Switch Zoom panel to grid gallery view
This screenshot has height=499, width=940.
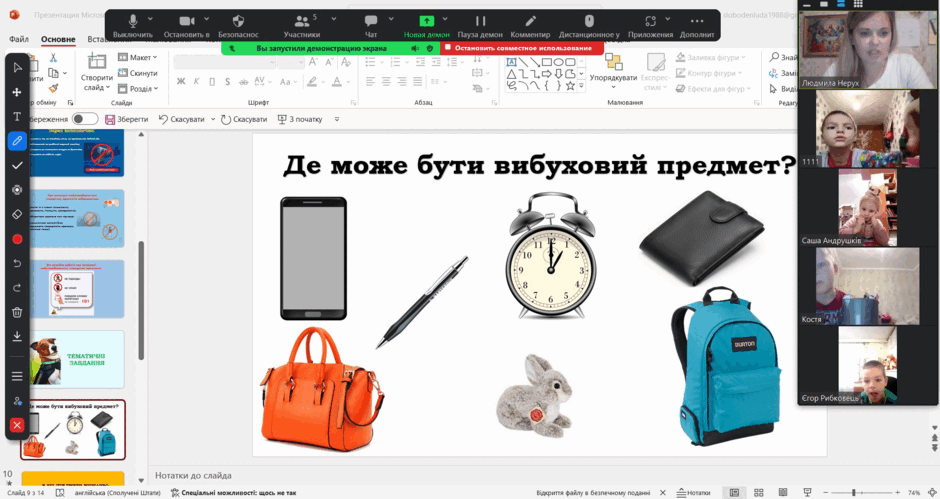click(858, 4)
